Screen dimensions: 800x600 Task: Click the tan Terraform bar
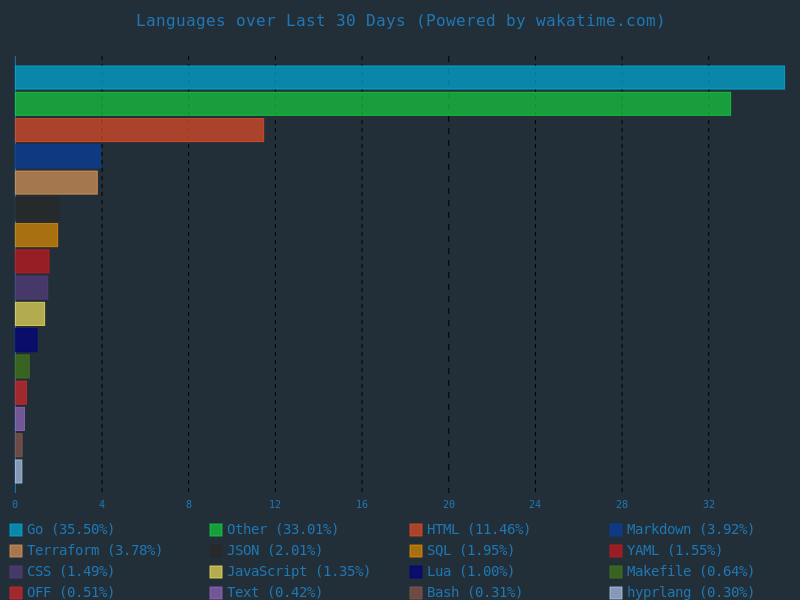click(x=56, y=182)
